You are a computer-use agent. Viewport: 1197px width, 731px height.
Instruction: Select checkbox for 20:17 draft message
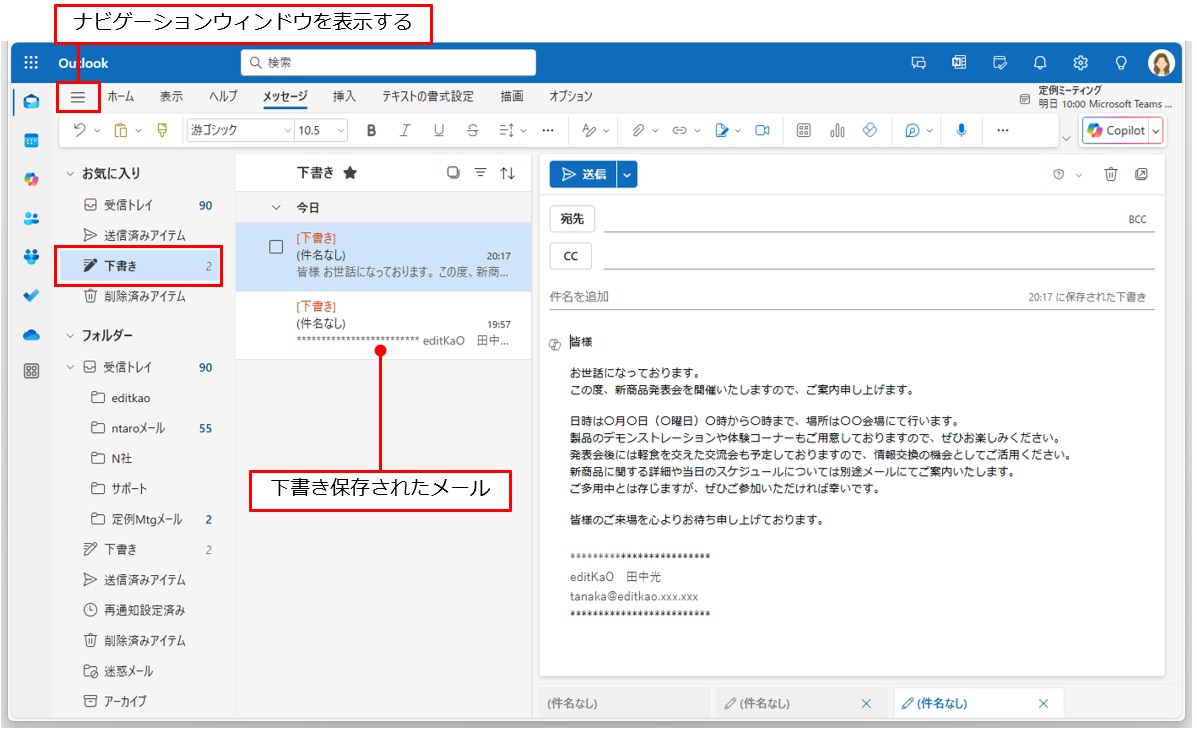tap(276, 246)
